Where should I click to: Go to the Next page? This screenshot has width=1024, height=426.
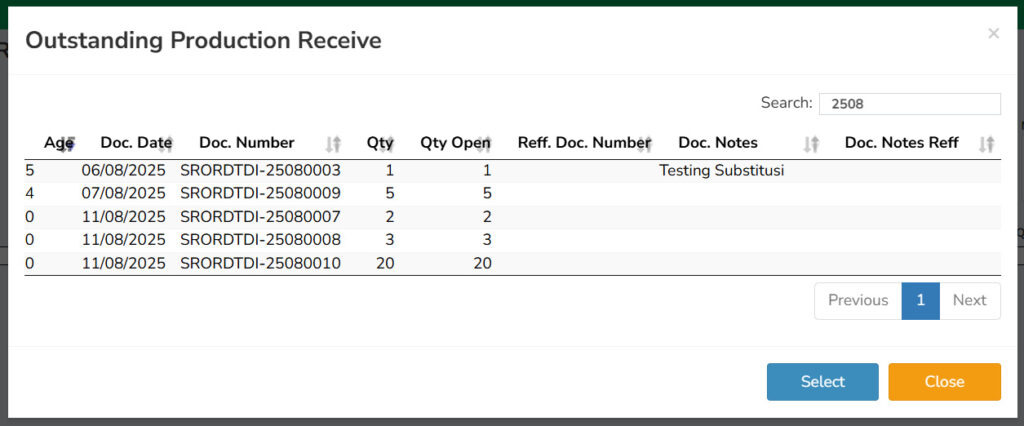(970, 301)
